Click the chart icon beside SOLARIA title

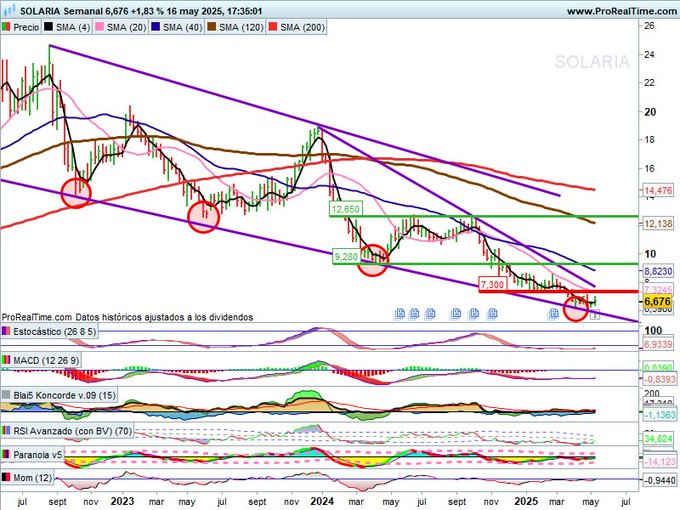point(9,10)
